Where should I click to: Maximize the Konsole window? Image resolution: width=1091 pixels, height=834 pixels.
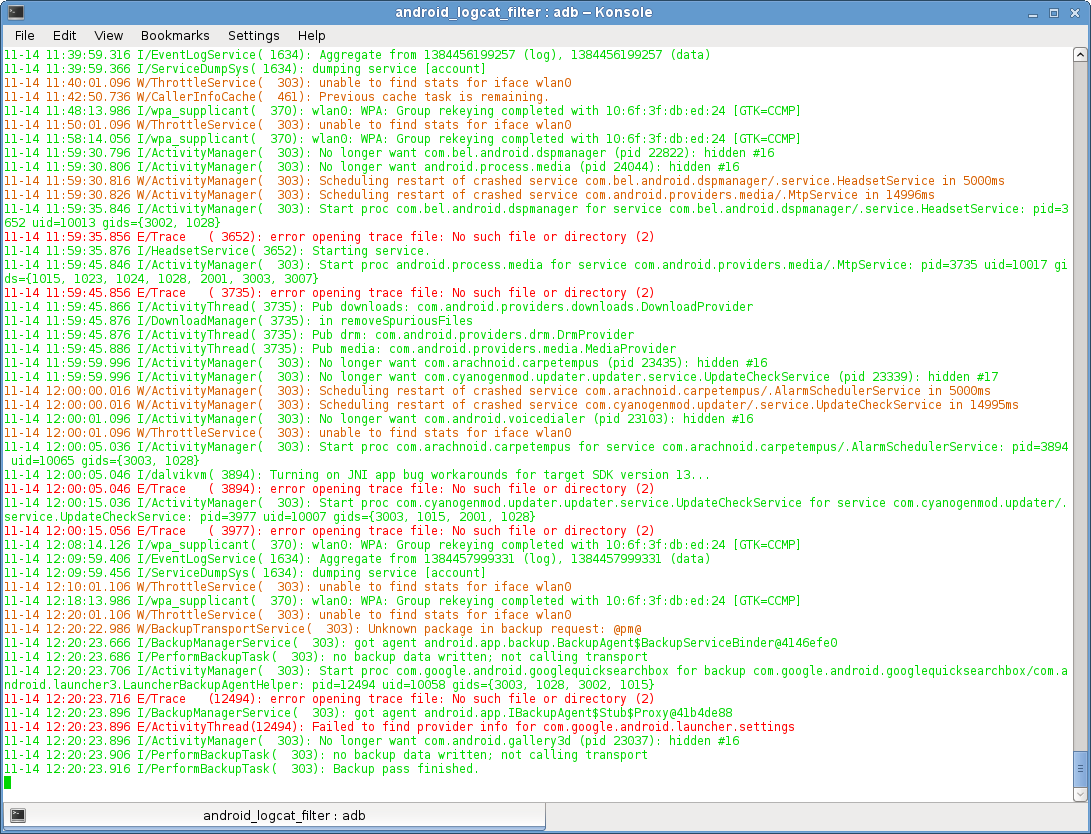coord(1055,12)
